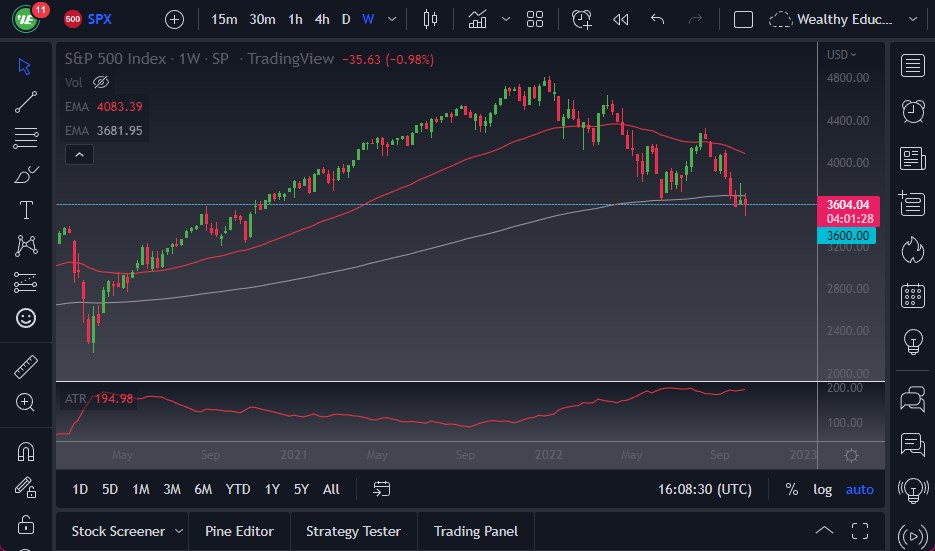The image size is (935, 551).
Task: Click the bar replay rewind icon
Action: click(621, 19)
